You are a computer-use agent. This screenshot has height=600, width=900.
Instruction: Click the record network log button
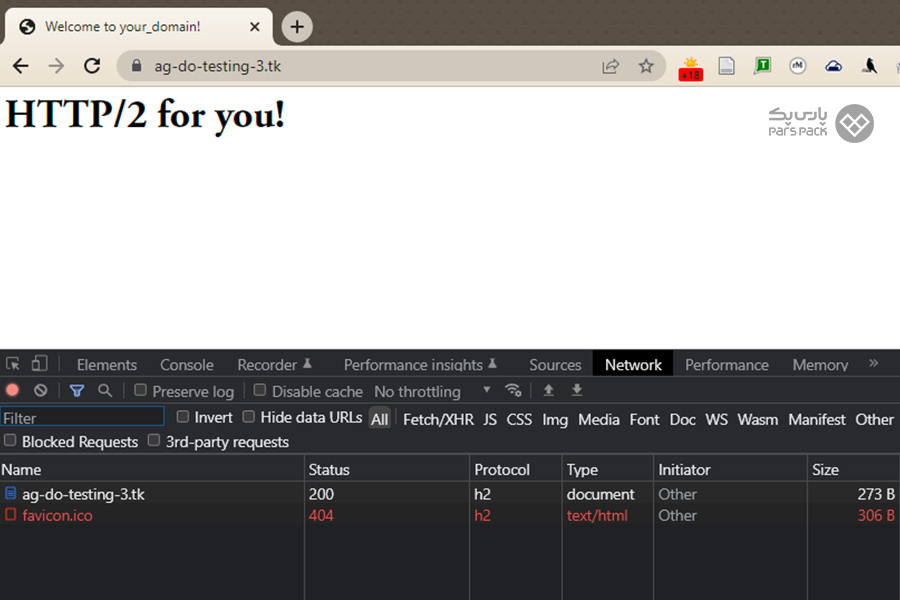click(13, 391)
